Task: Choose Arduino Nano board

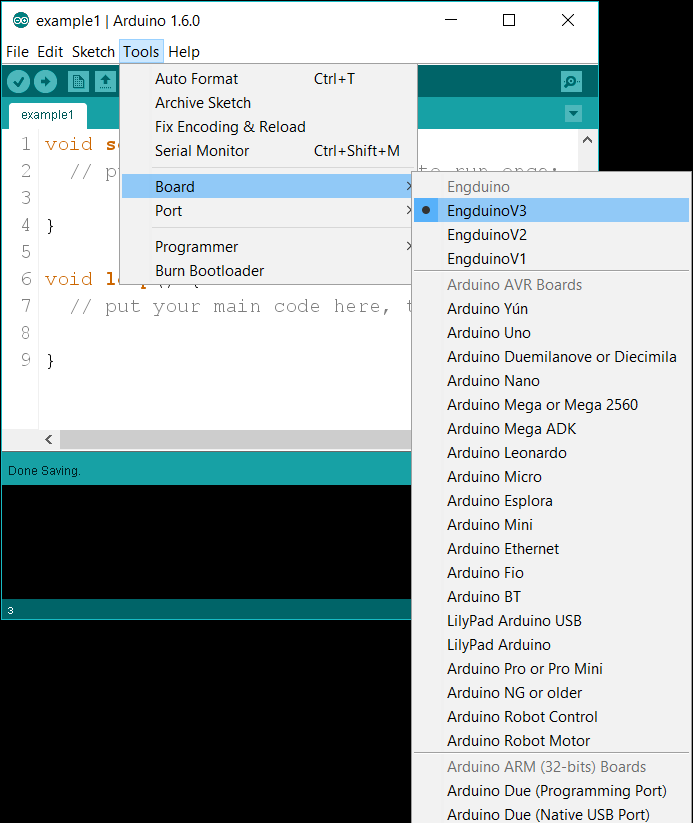Action: coord(551,381)
